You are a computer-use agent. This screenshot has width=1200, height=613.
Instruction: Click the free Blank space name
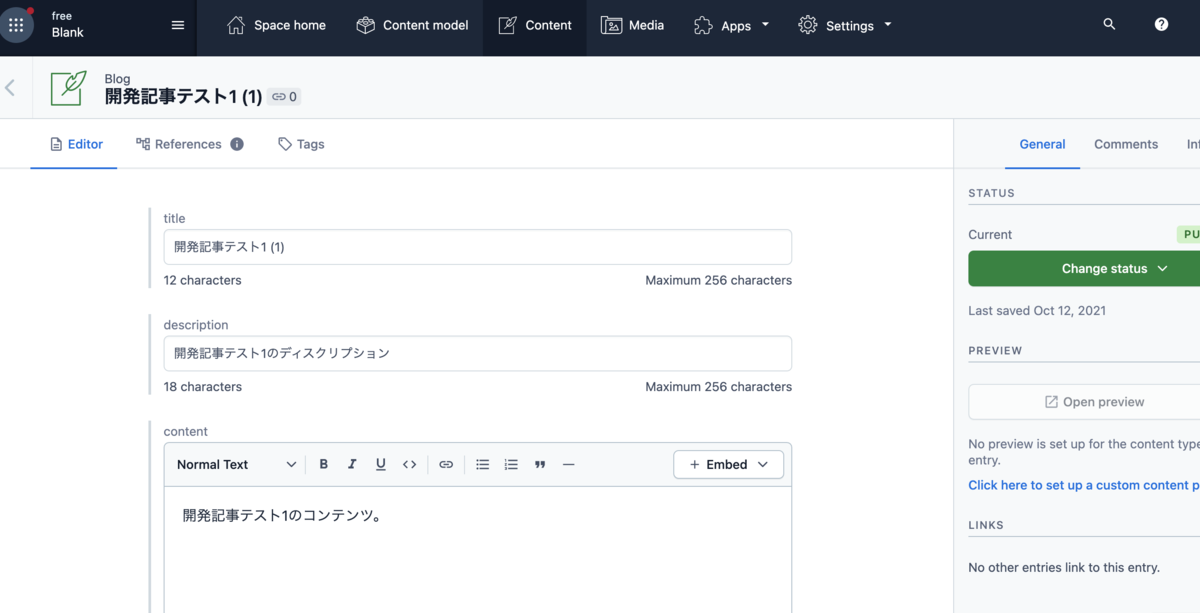tap(68, 25)
